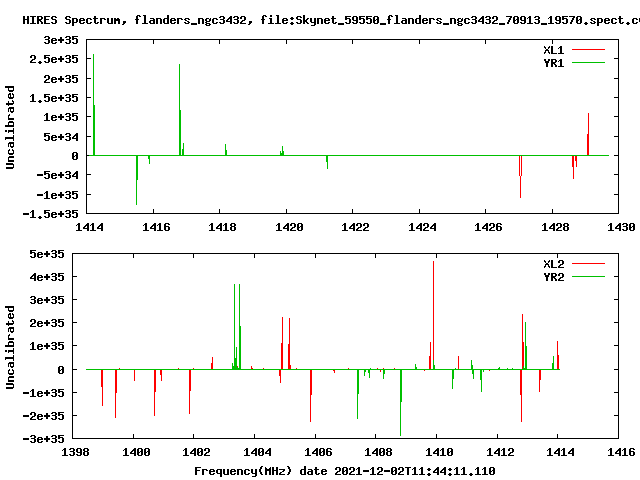Viewport: 640px width, 480px height.
Task: Click the 1418 tick label on upper plot
Action: click(222, 227)
